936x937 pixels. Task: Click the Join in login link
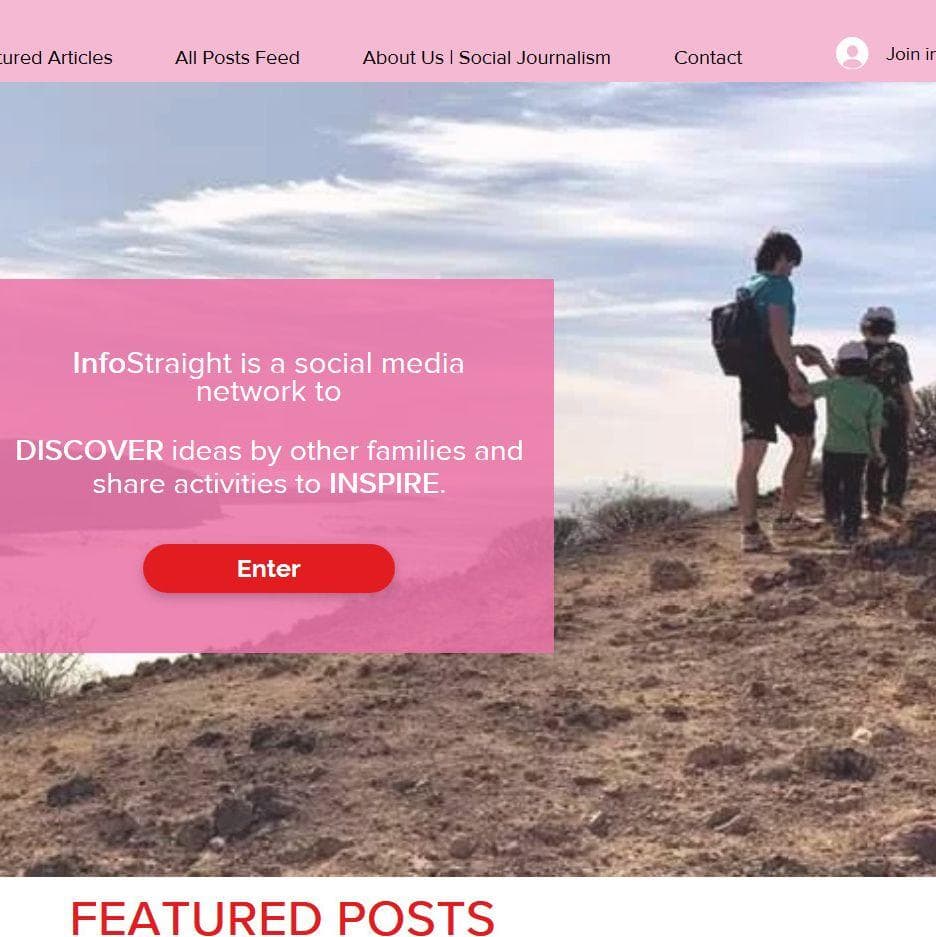pyautogui.click(x=910, y=54)
